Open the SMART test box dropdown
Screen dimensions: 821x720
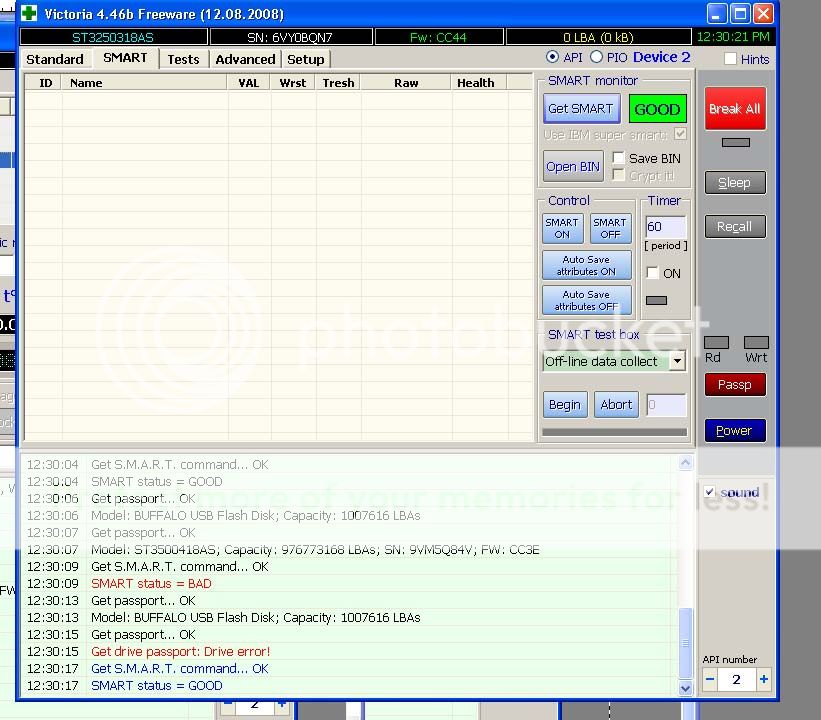click(x=678, y=361)
